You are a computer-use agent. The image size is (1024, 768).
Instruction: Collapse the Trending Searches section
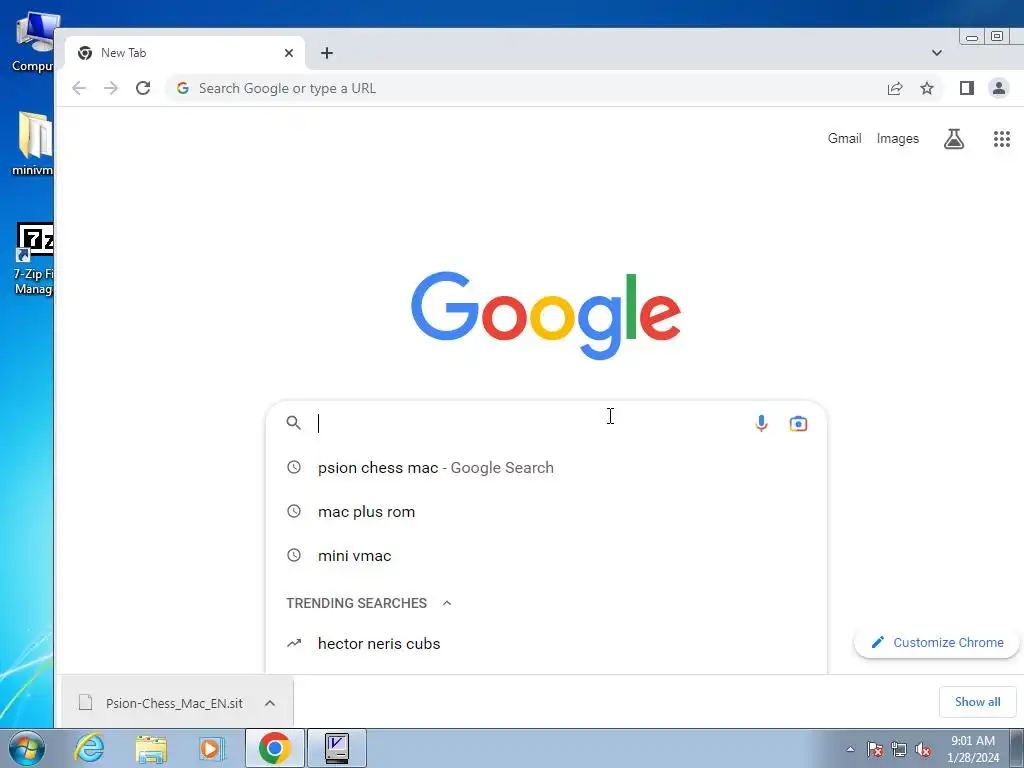coord(447,603)
